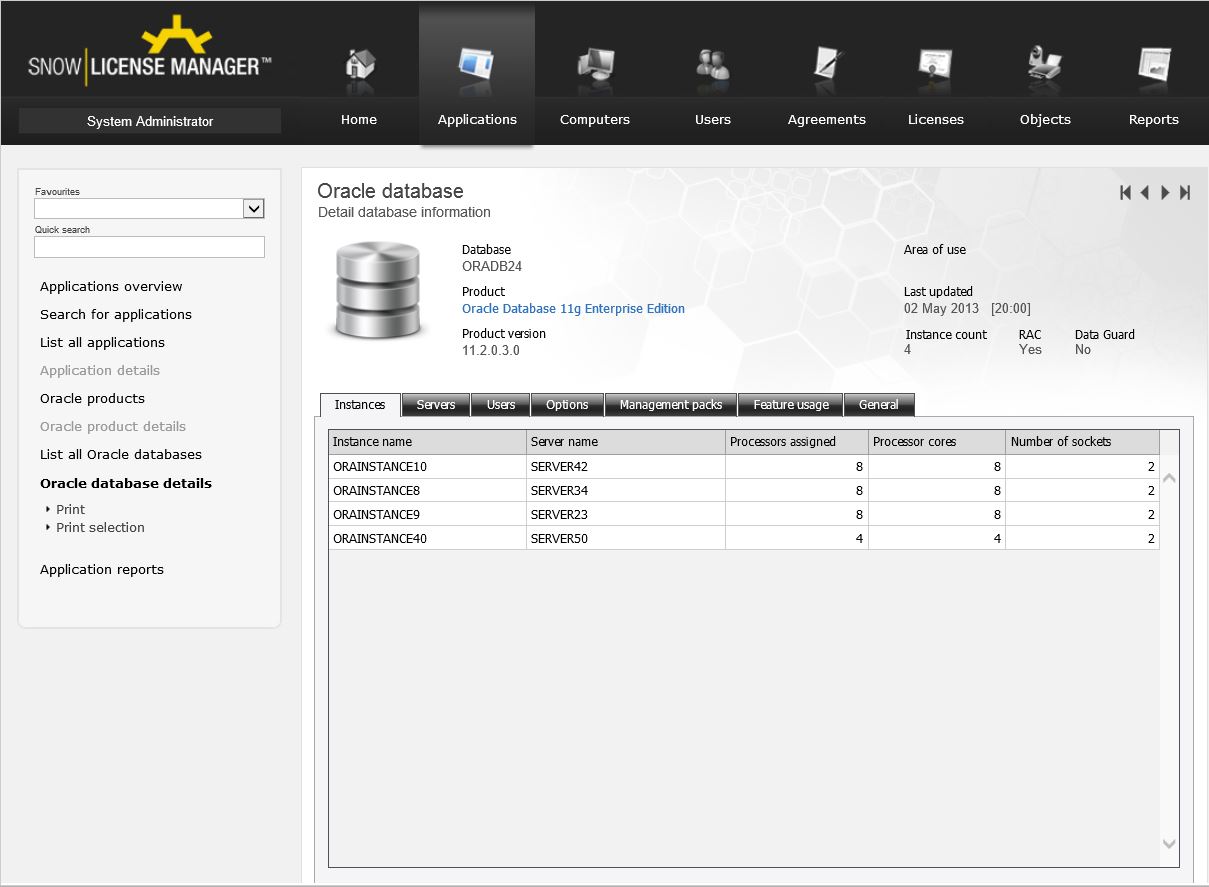Select the Applications window icon
This screenshot has width=1209, height=887.
click(476, 64)
